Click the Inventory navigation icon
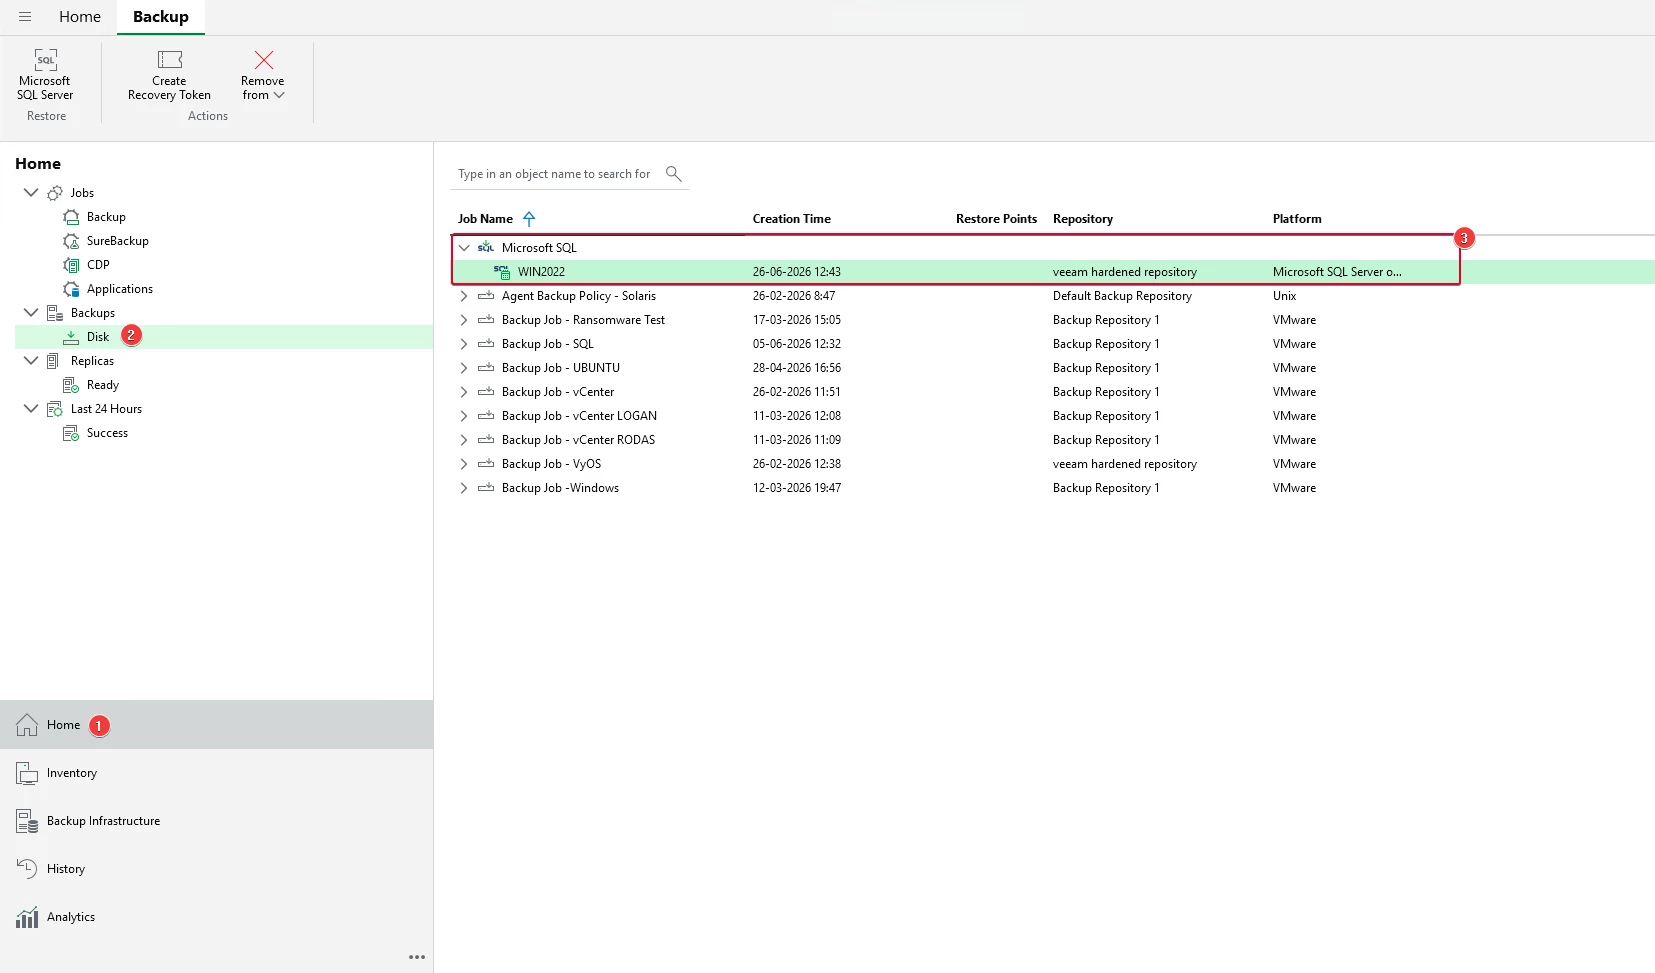1655x973 pixels. pyautogui.click(x=27, y=773)
